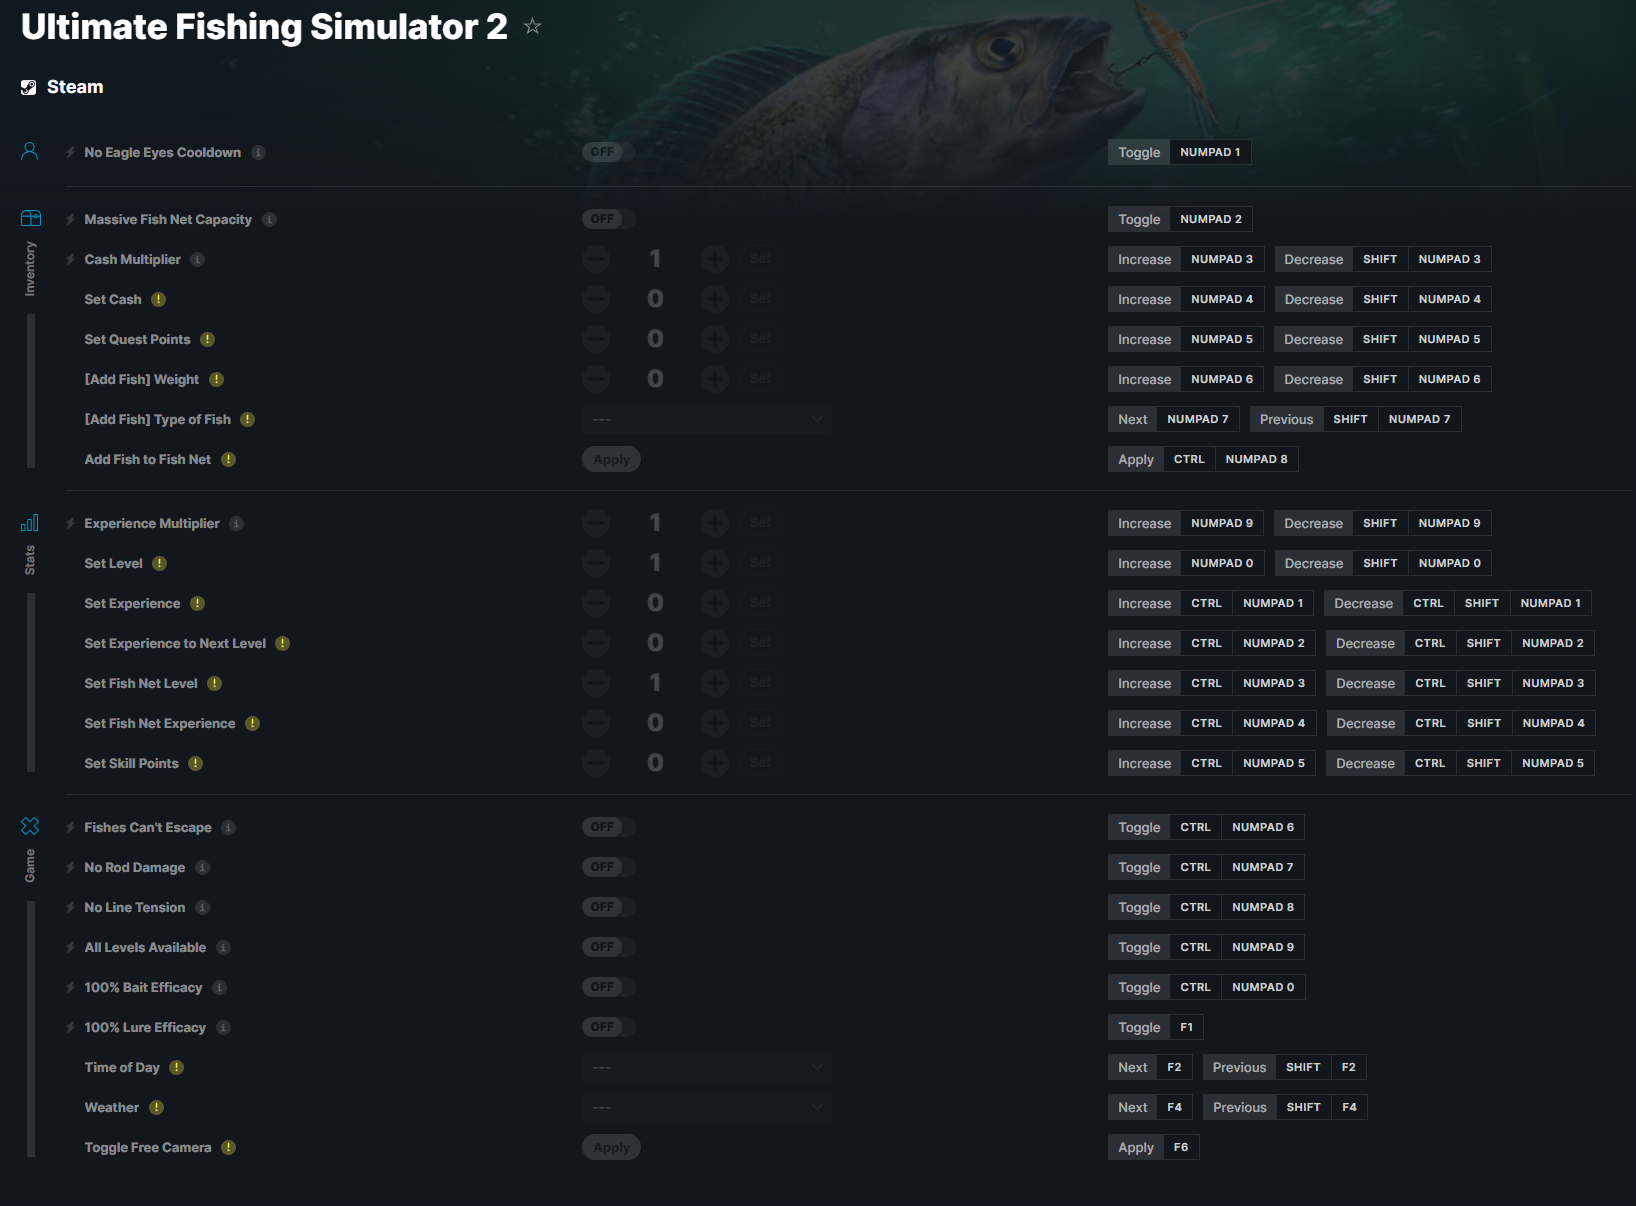
Task: Open the Weather dropdown
Action: 707,1107
